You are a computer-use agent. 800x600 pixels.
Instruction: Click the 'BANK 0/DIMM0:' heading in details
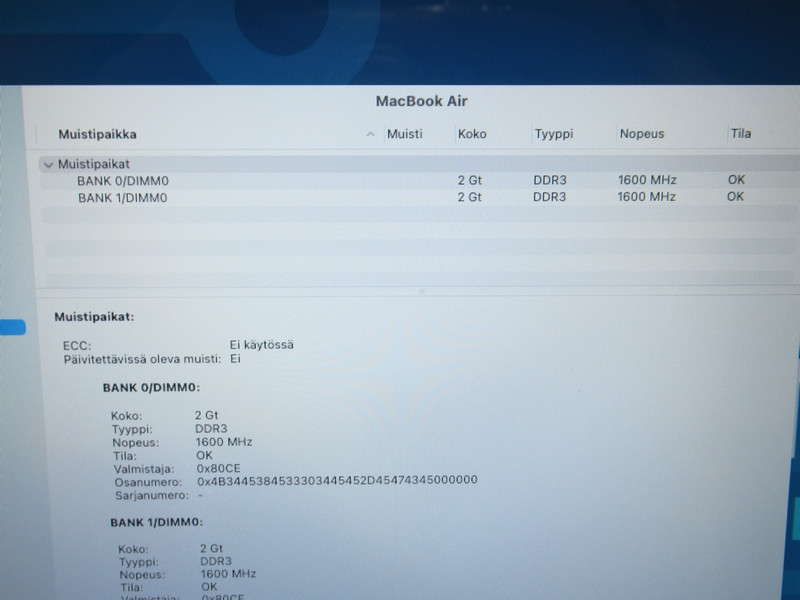pos(152,388)
